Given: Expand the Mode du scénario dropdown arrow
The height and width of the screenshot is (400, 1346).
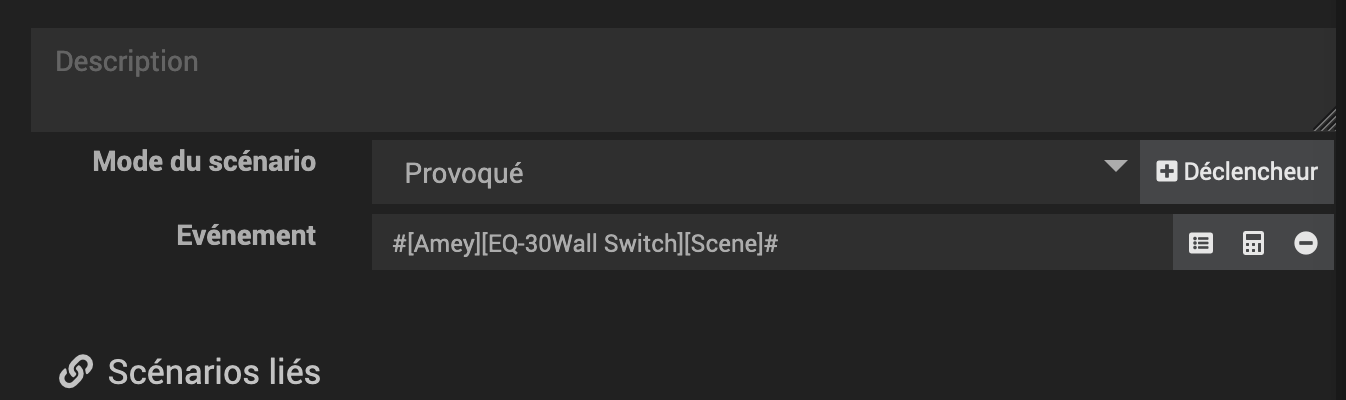Looking at the screenshot, I should coord(1115,166).
